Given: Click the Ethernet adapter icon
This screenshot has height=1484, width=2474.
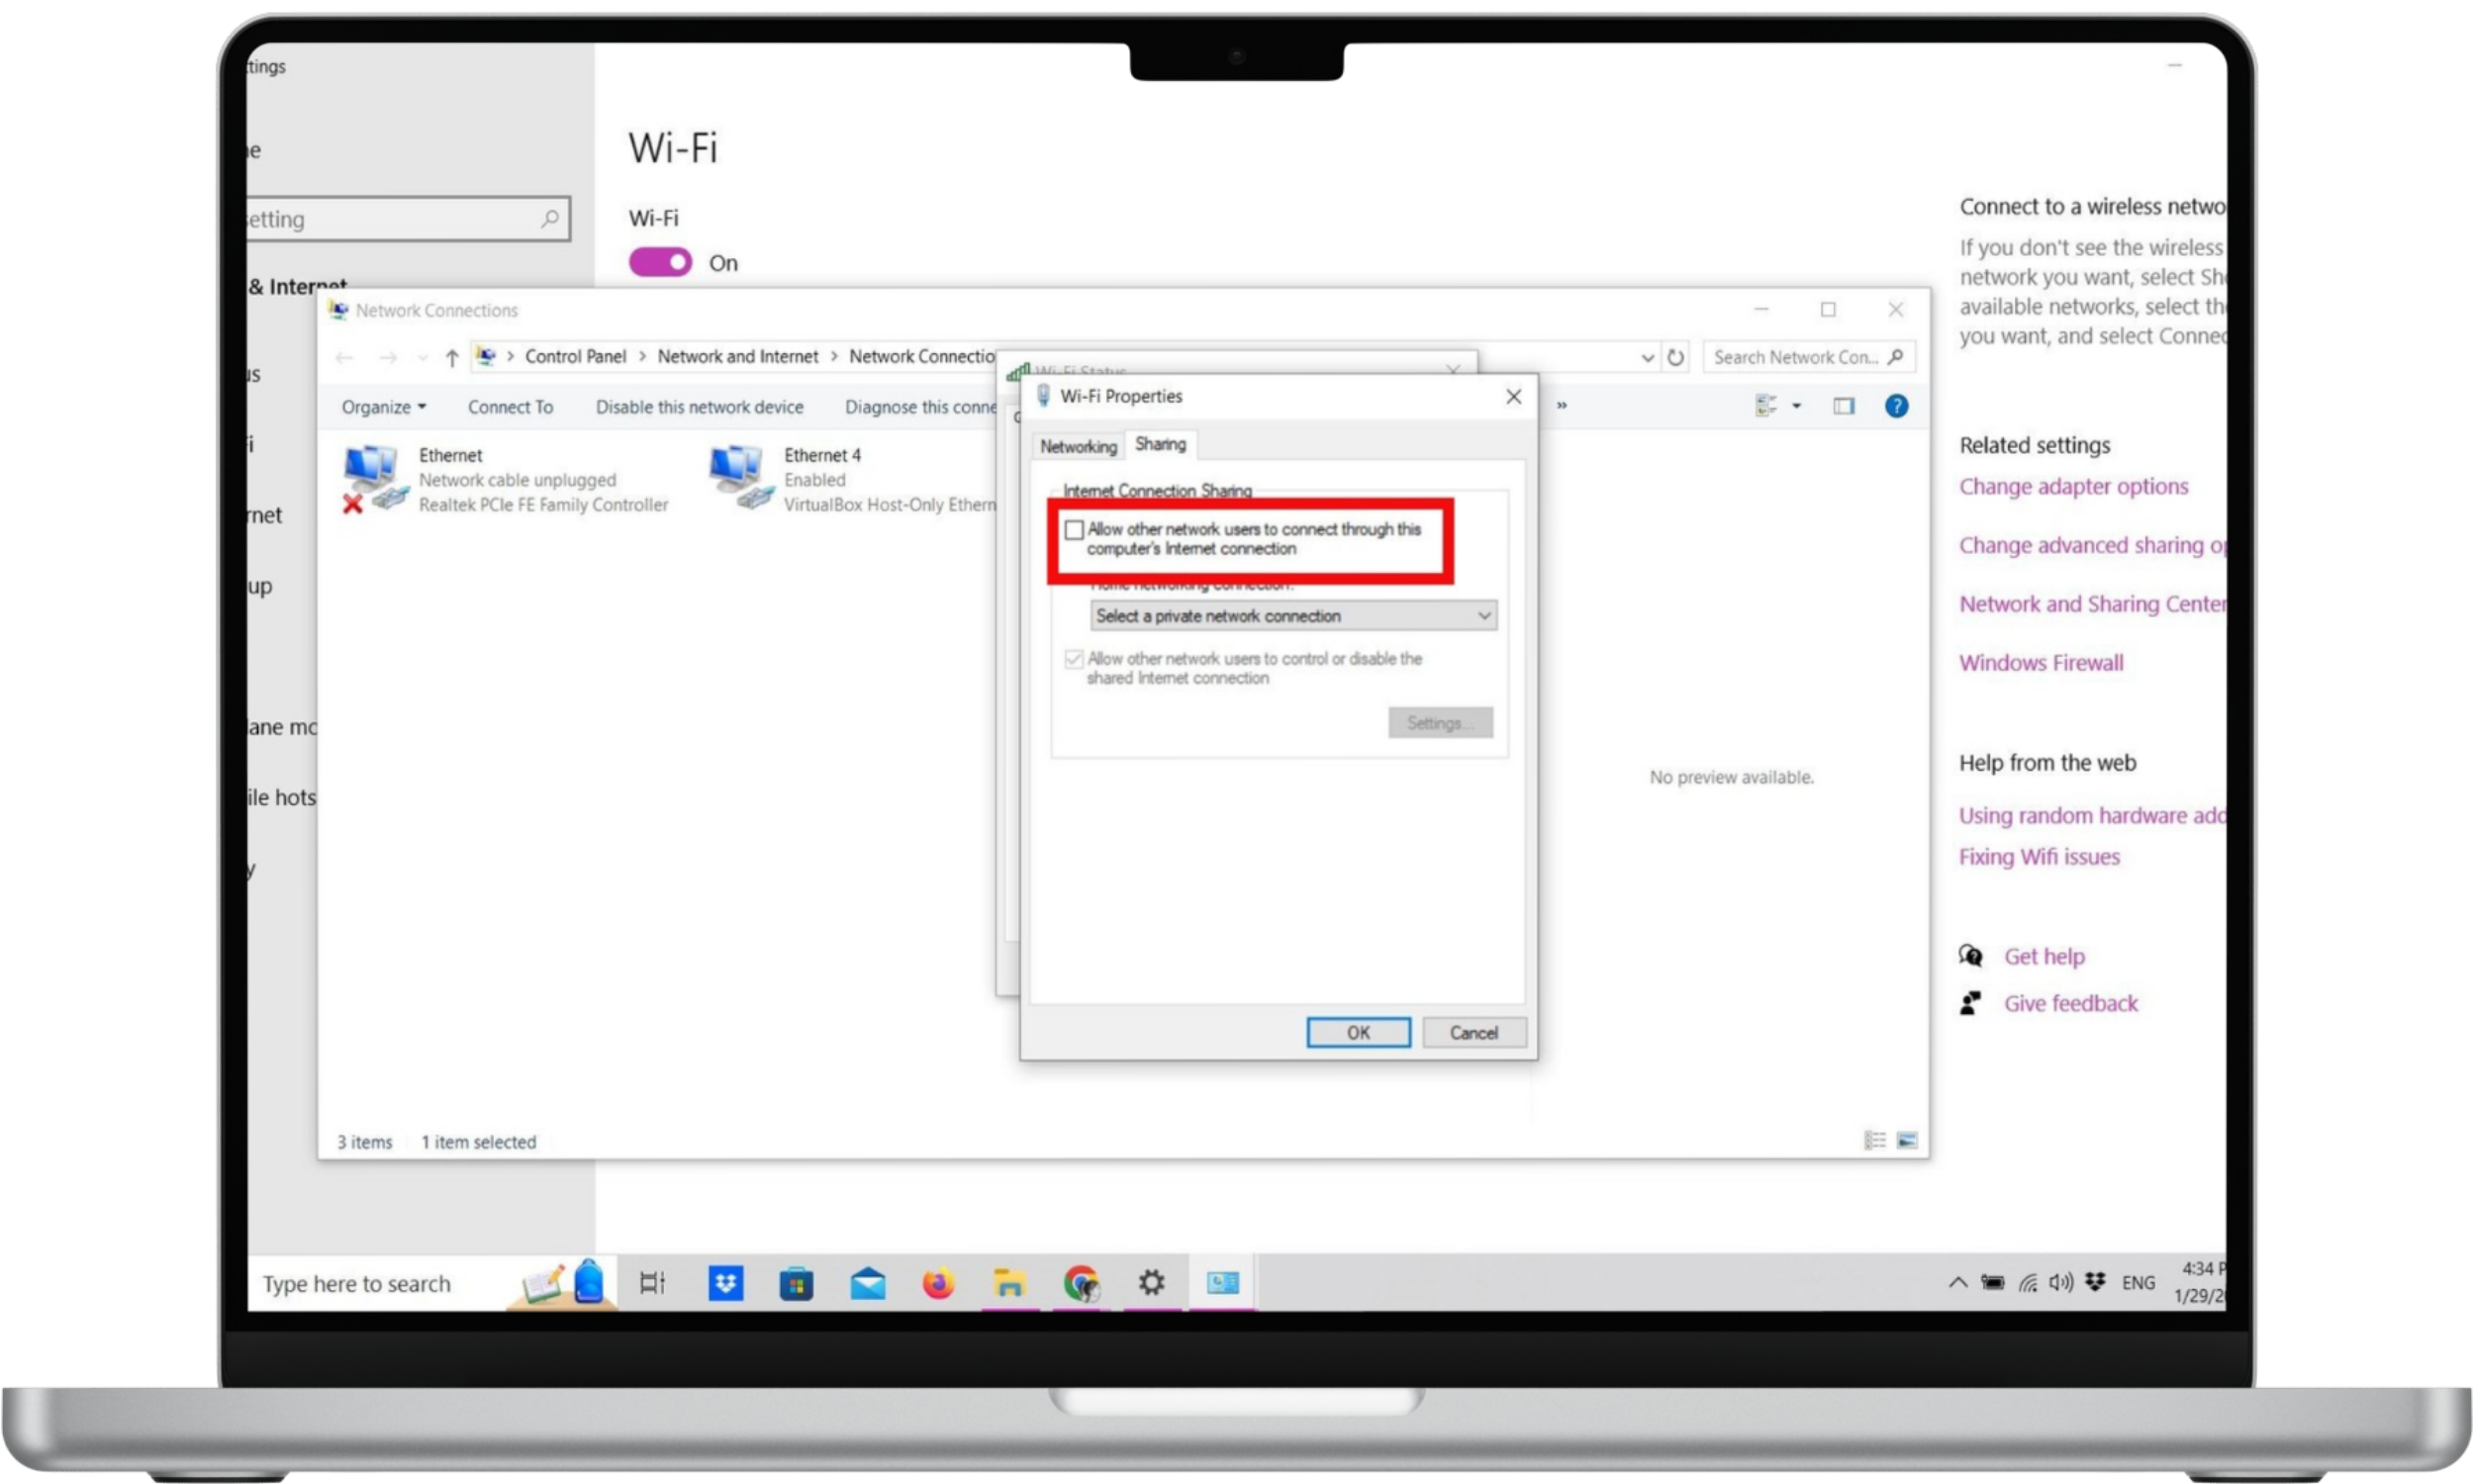Looking at the screenshot, I should pos(372,479).
